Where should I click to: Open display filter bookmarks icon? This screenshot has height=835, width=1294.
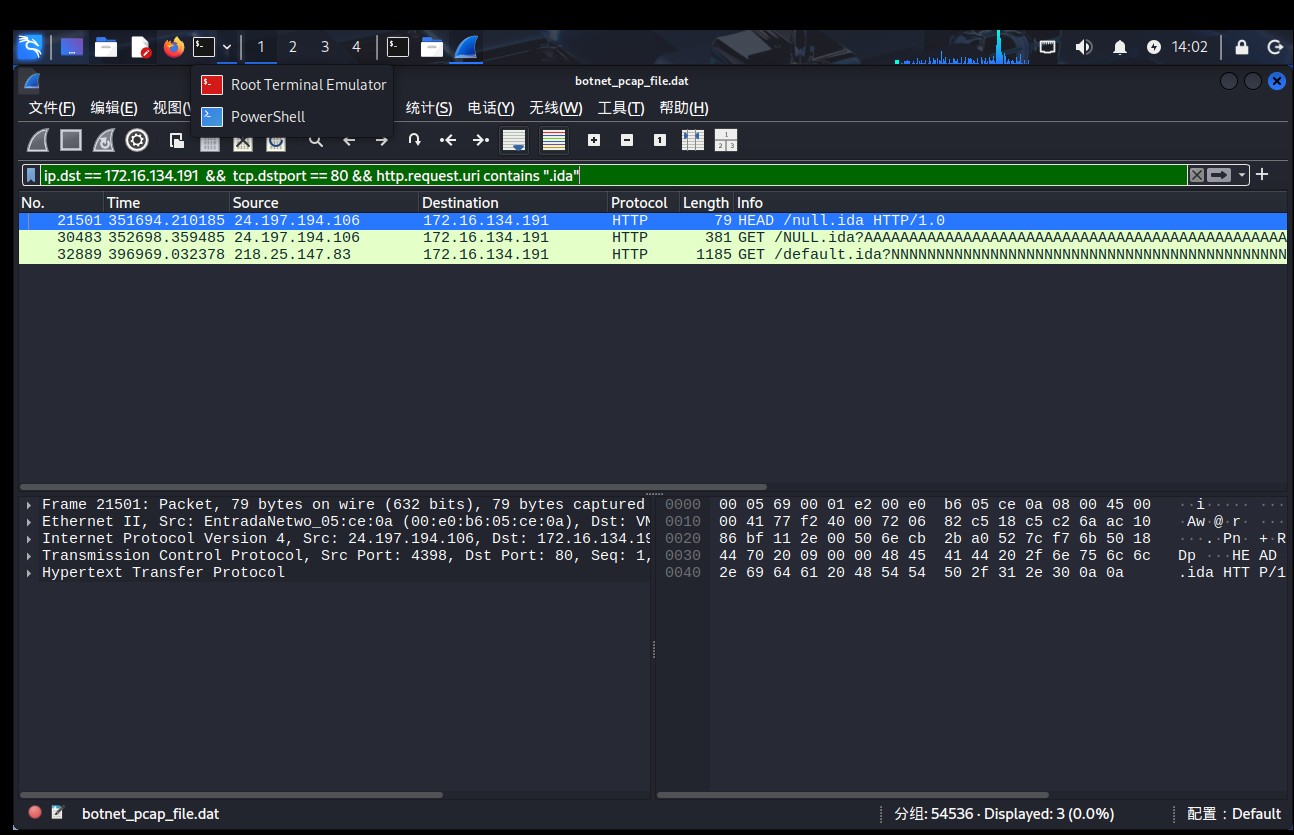pyautogui.click(x=32, y=175)
